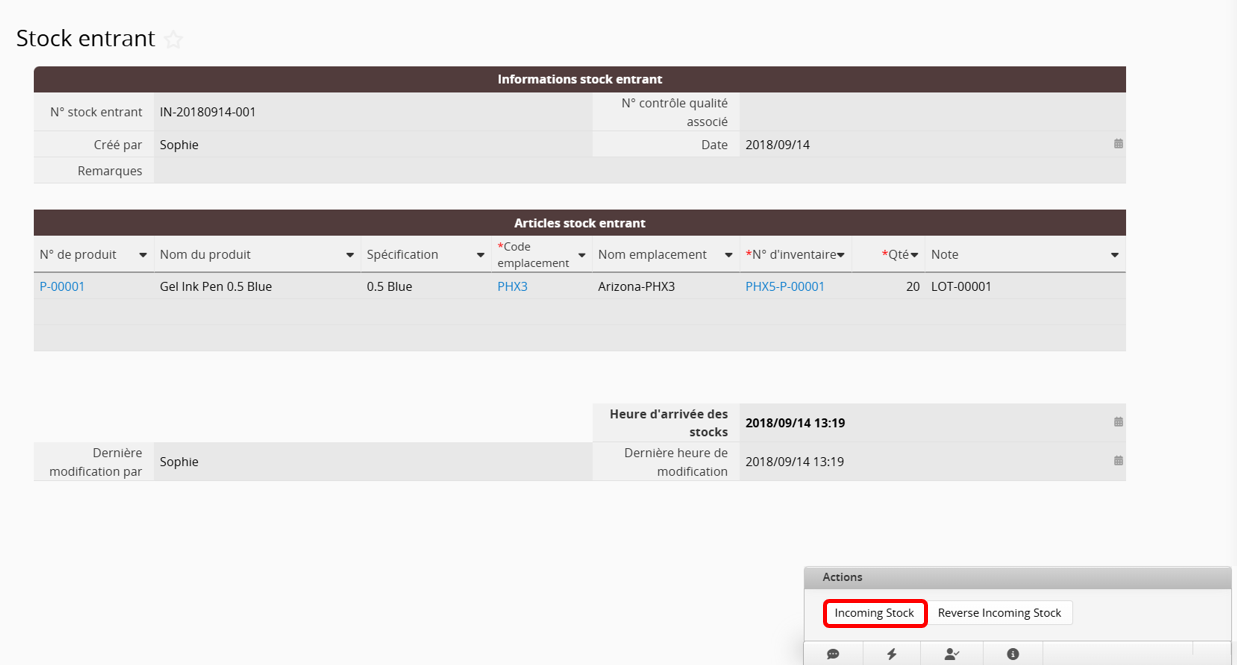1237x665 pixels.
Task: Click the N° contrôle qualité associé field
Action: pyautogui.click(x=930, y=112)
